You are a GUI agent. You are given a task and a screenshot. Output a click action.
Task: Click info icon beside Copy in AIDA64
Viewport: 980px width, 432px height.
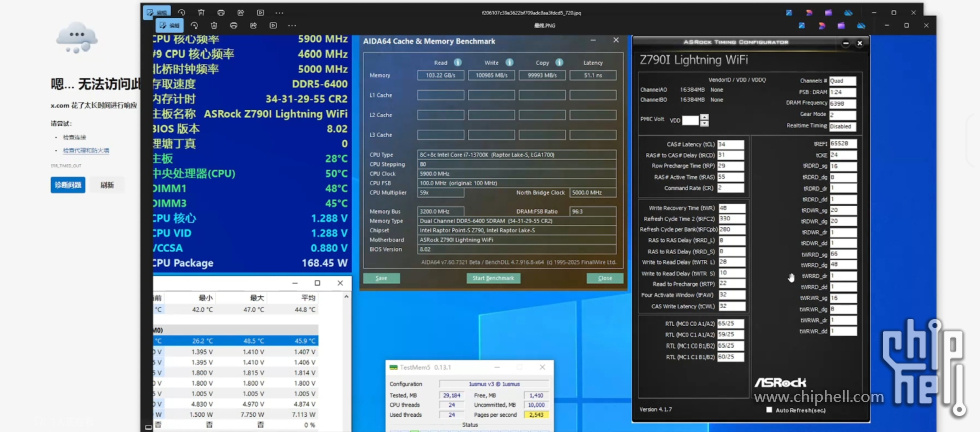tap(559, 63)
